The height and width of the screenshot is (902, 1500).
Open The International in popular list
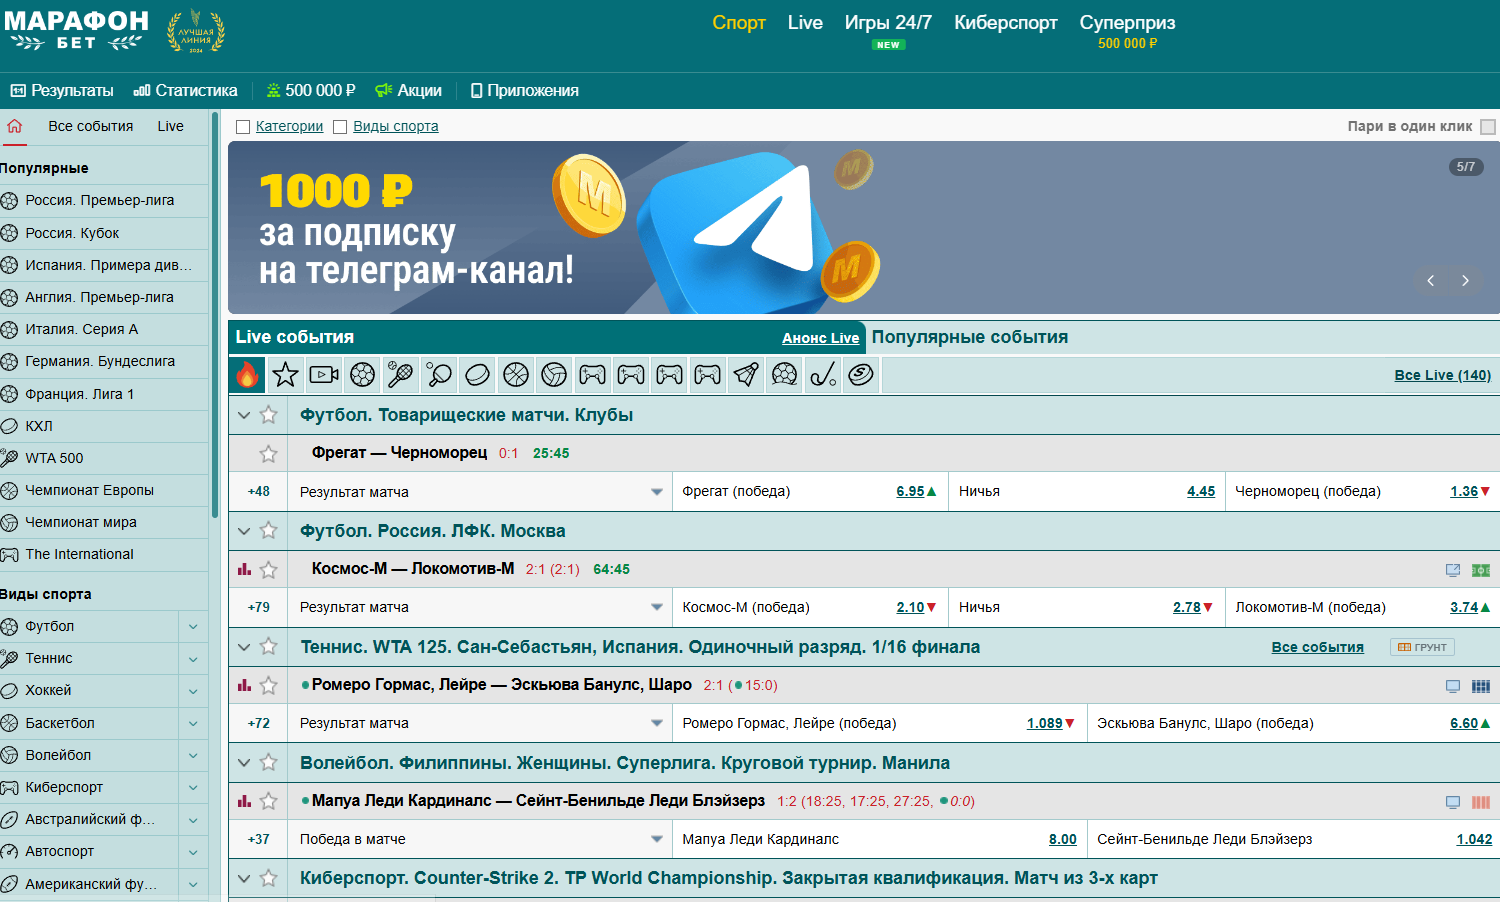point(80,555)
